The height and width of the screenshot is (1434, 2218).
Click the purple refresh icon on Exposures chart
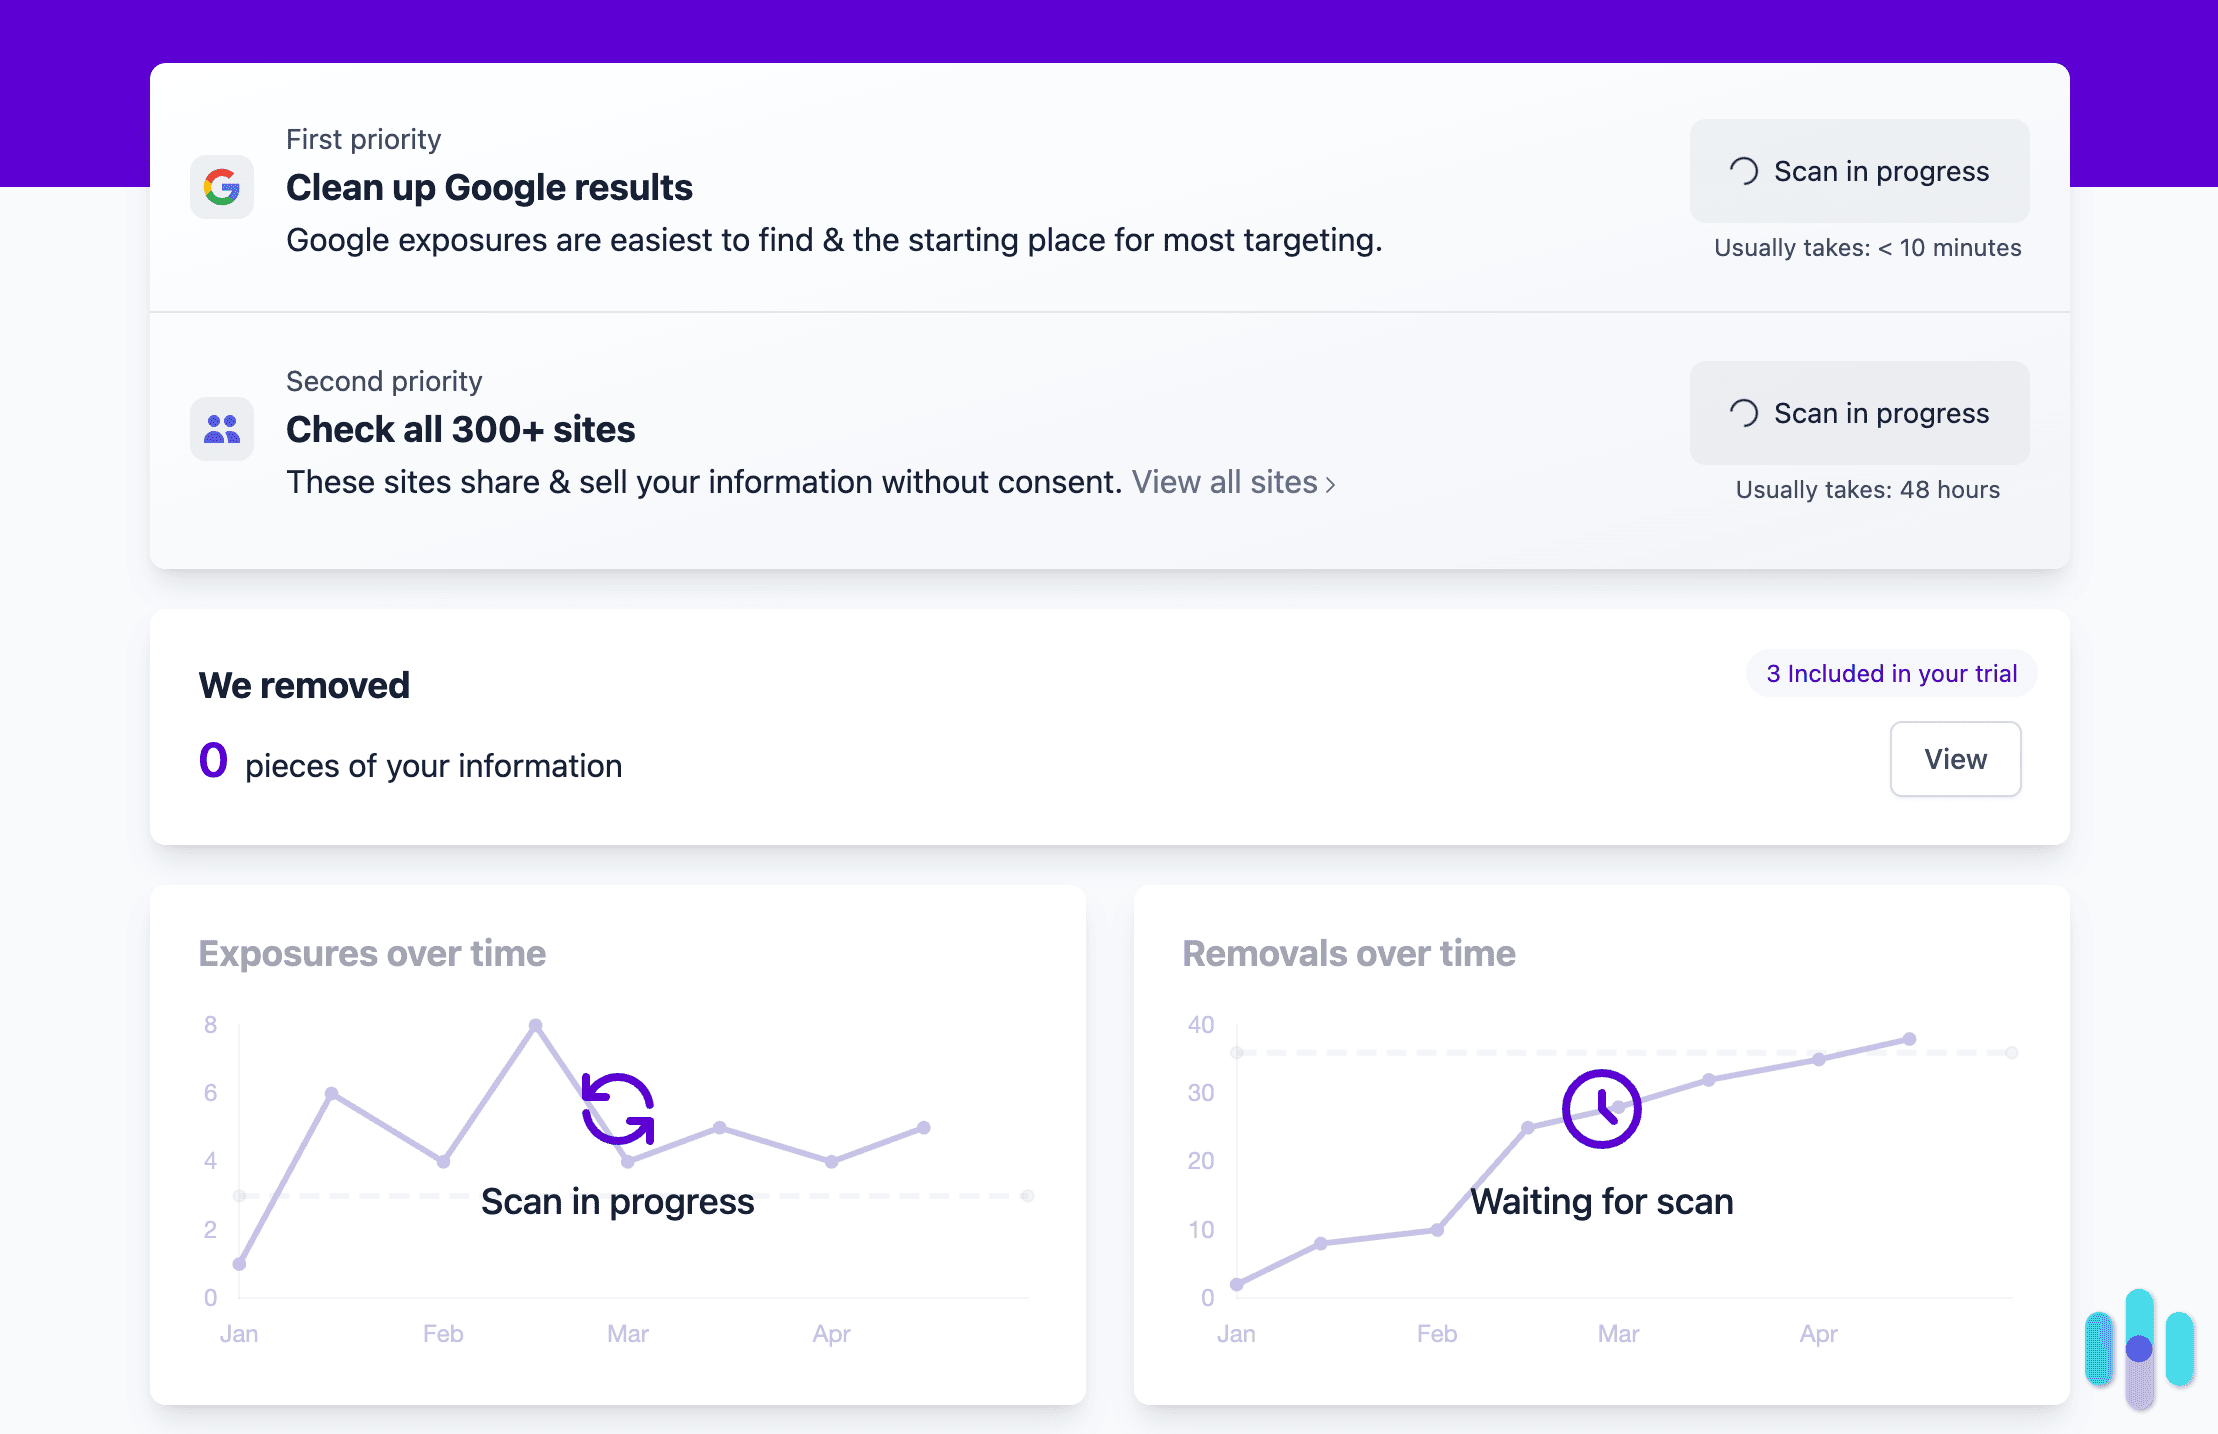tap(617, 1110)
